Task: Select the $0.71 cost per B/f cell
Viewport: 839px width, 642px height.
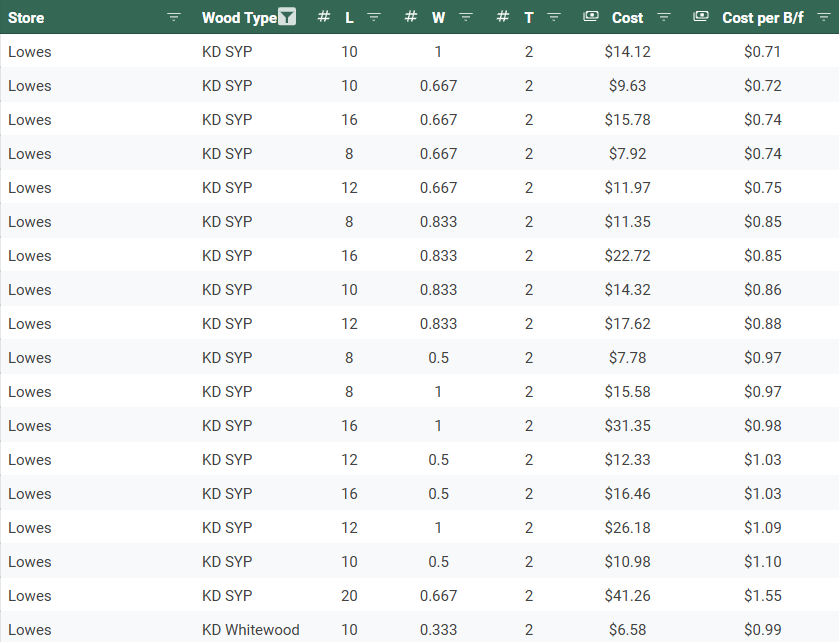Action: coord(762,52)
